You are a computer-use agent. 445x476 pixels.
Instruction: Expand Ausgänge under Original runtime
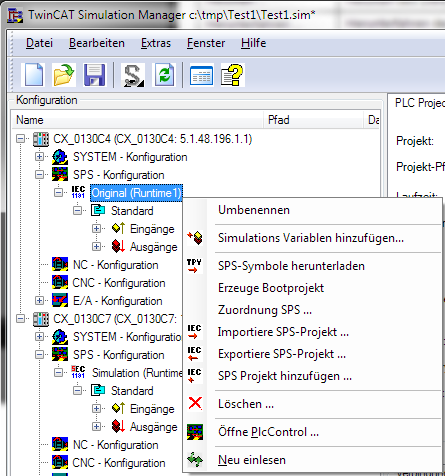[x=97, y=247]
